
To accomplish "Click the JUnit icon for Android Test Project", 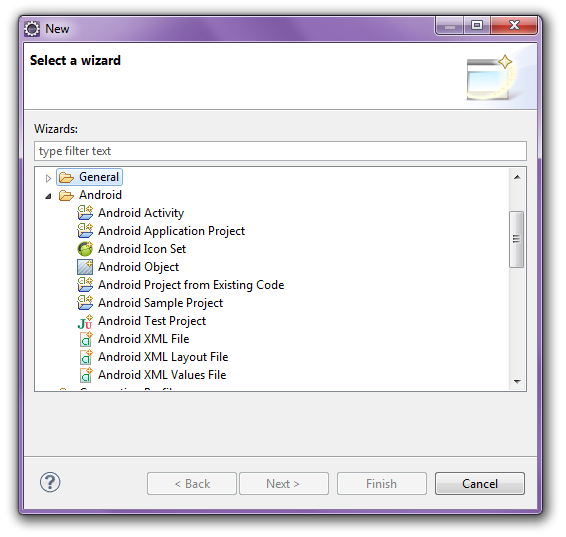I will click(x=85, y=321).
